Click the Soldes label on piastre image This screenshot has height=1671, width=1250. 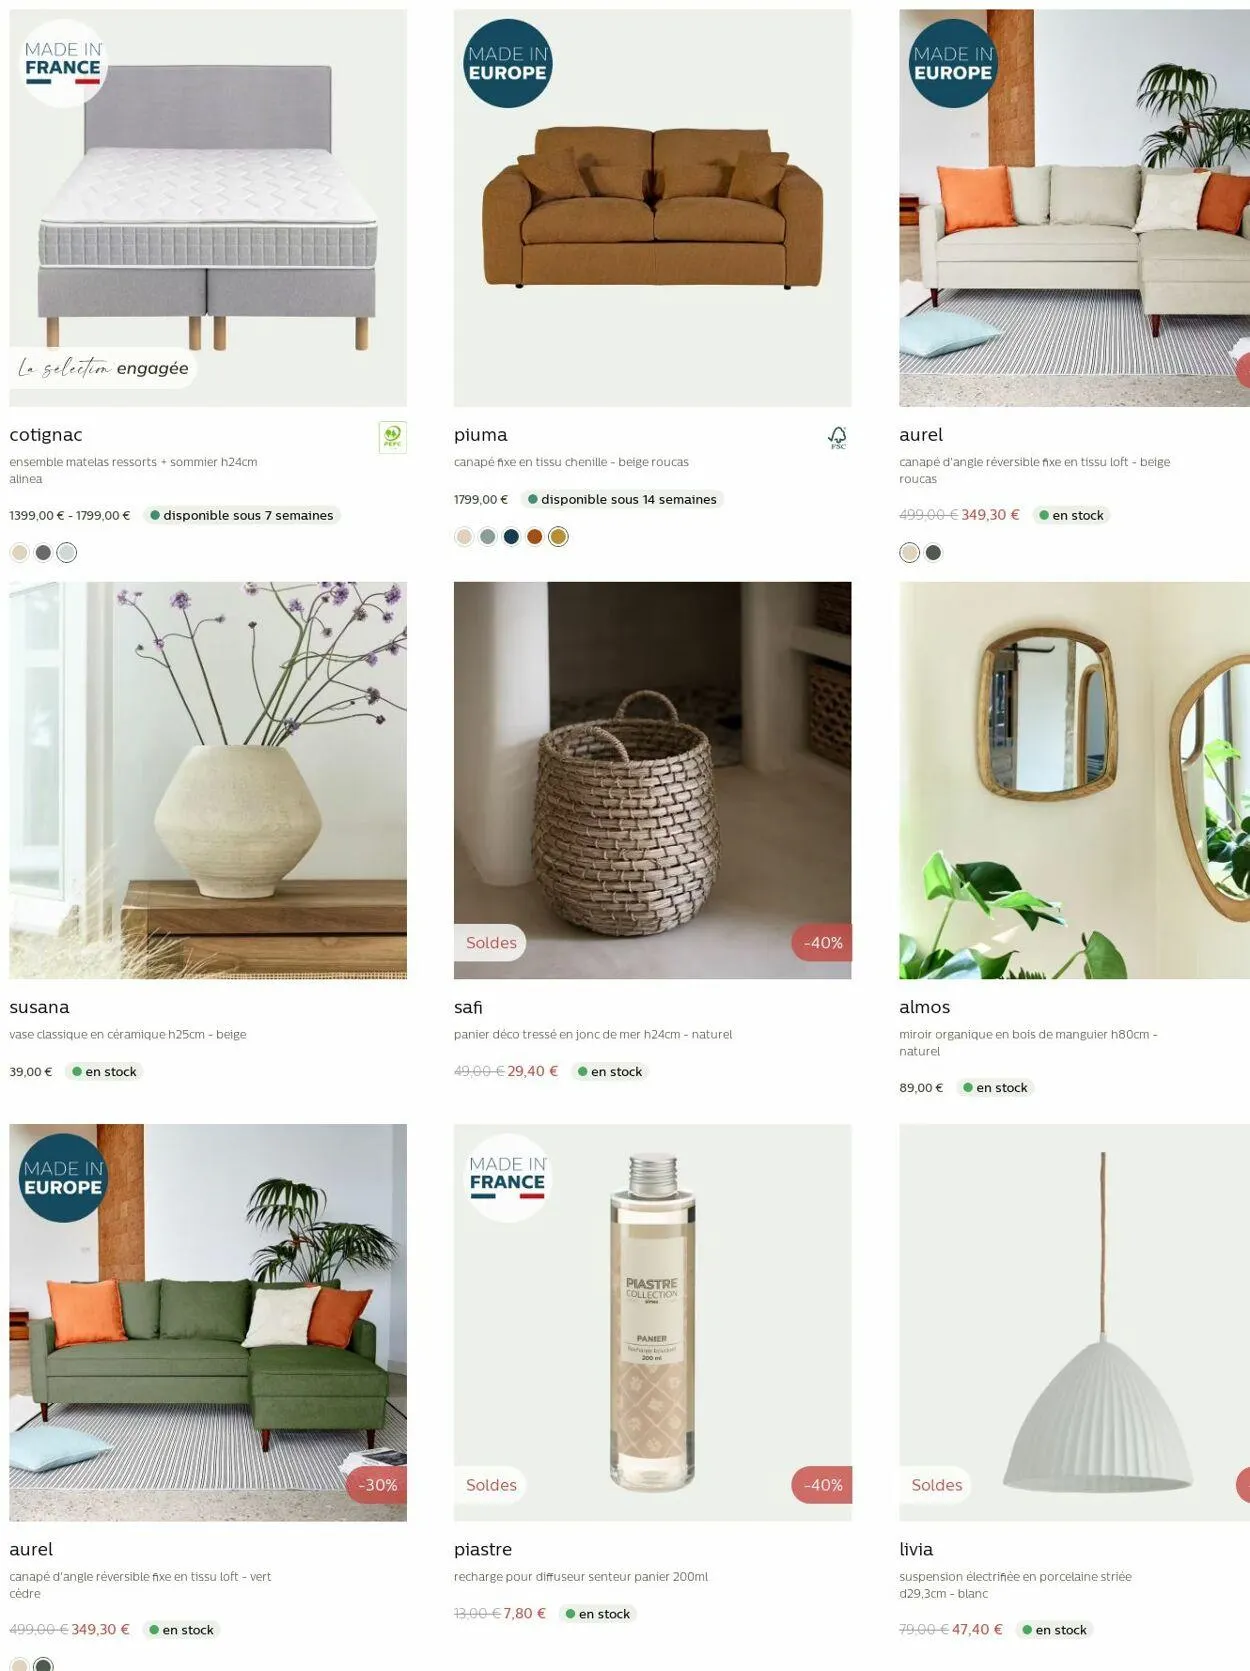(x=491, y=1485)
